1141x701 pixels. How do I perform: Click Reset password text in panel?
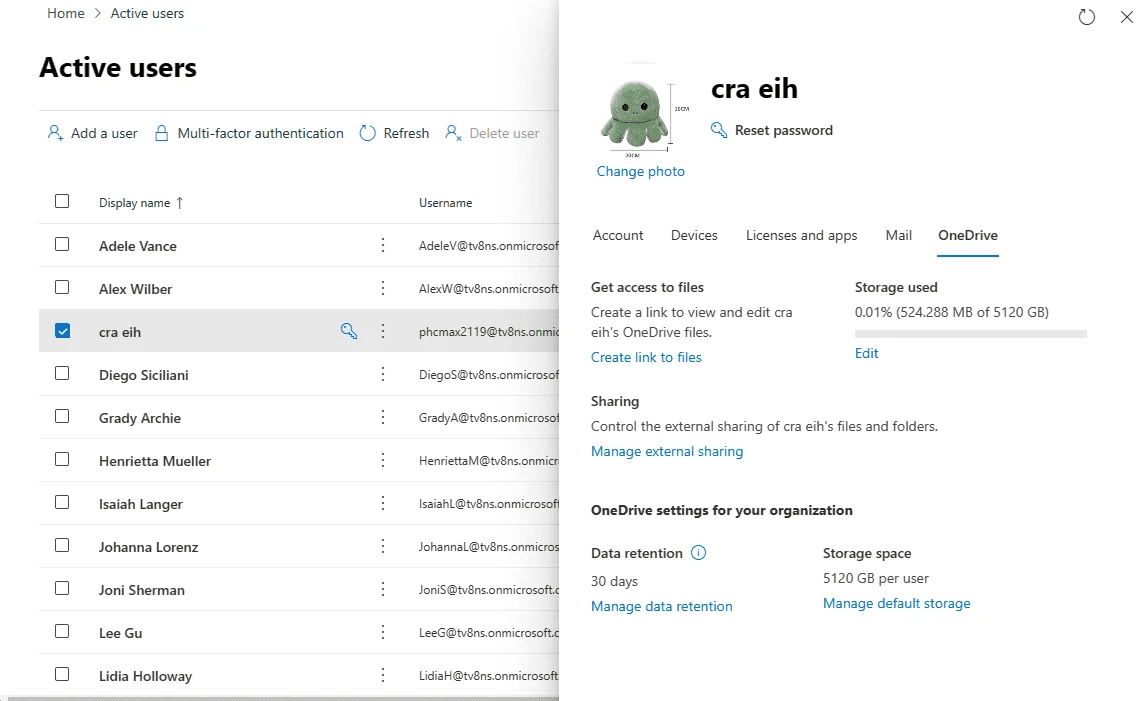coord(784,130)
